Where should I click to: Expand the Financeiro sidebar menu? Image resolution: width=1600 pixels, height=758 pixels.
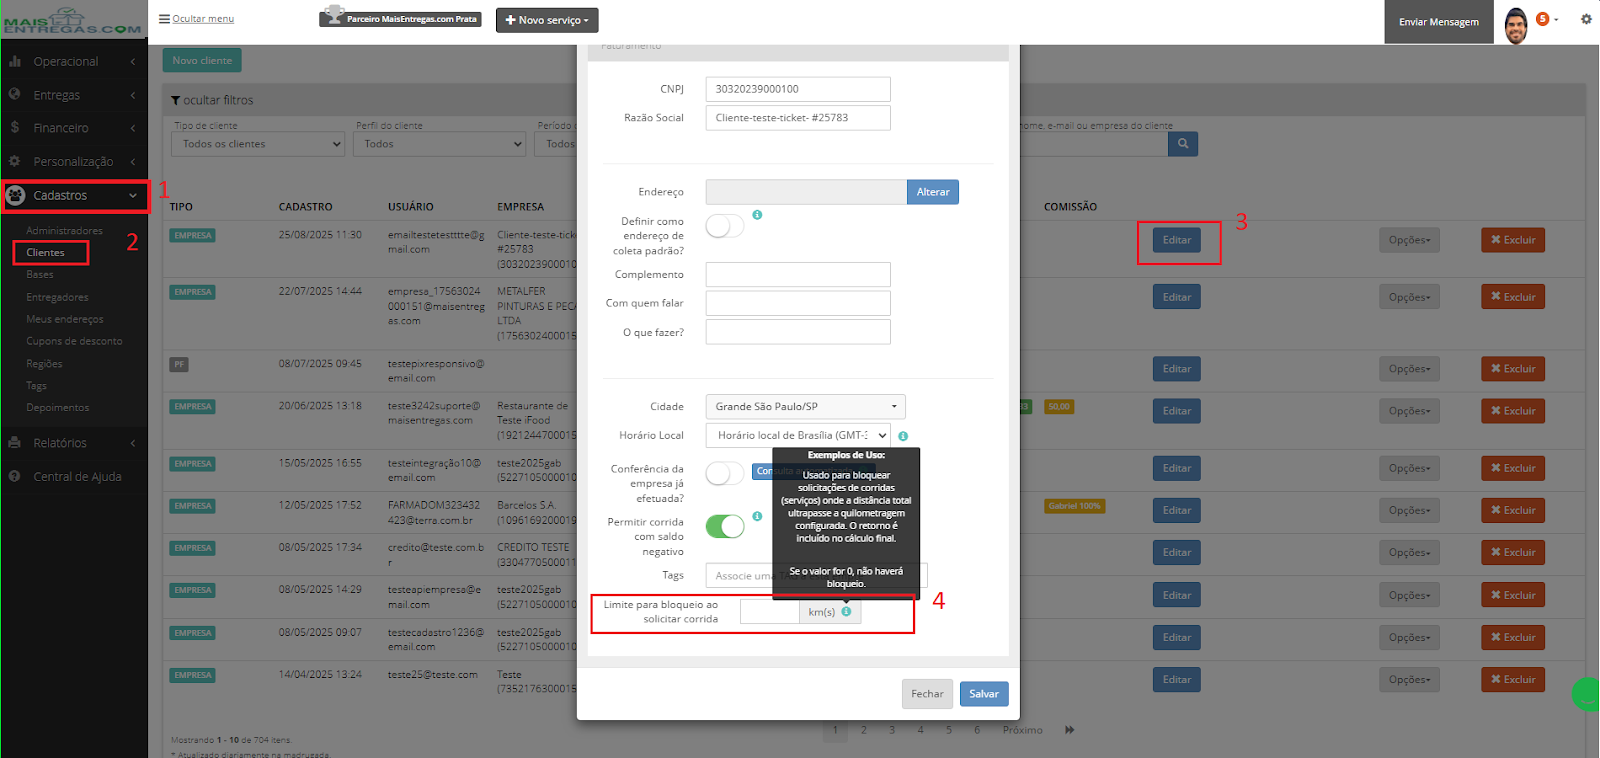(74, 128)
